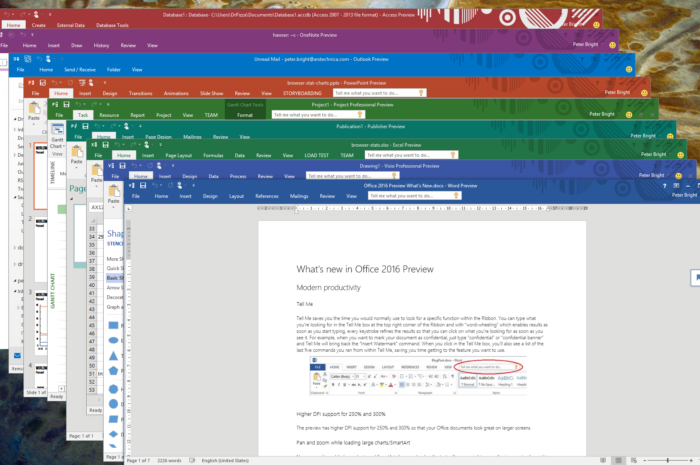Select the pentagon shape in the Visio stencil
Image resolution: width=700 pixels, height=465 pixels.
coord(113,370)
